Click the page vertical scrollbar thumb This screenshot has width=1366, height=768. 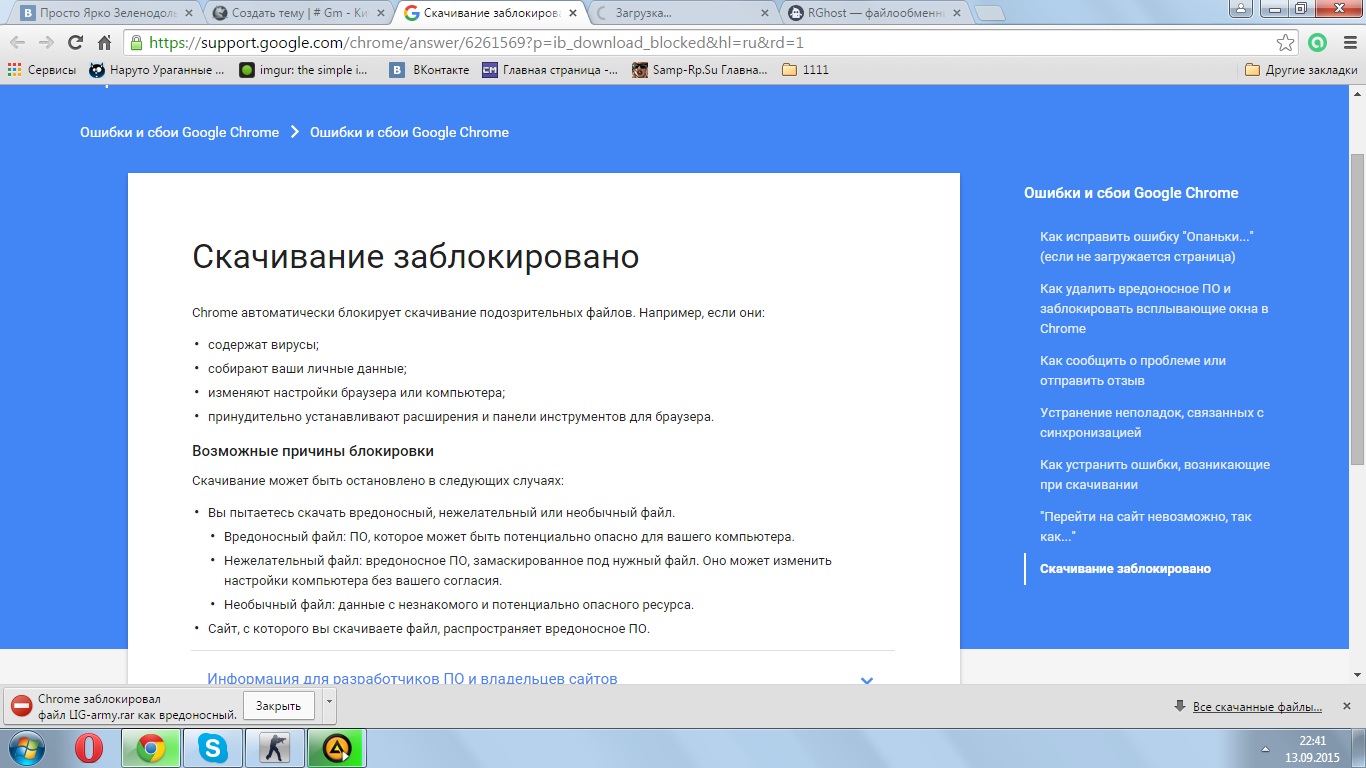pos(1357,309)
